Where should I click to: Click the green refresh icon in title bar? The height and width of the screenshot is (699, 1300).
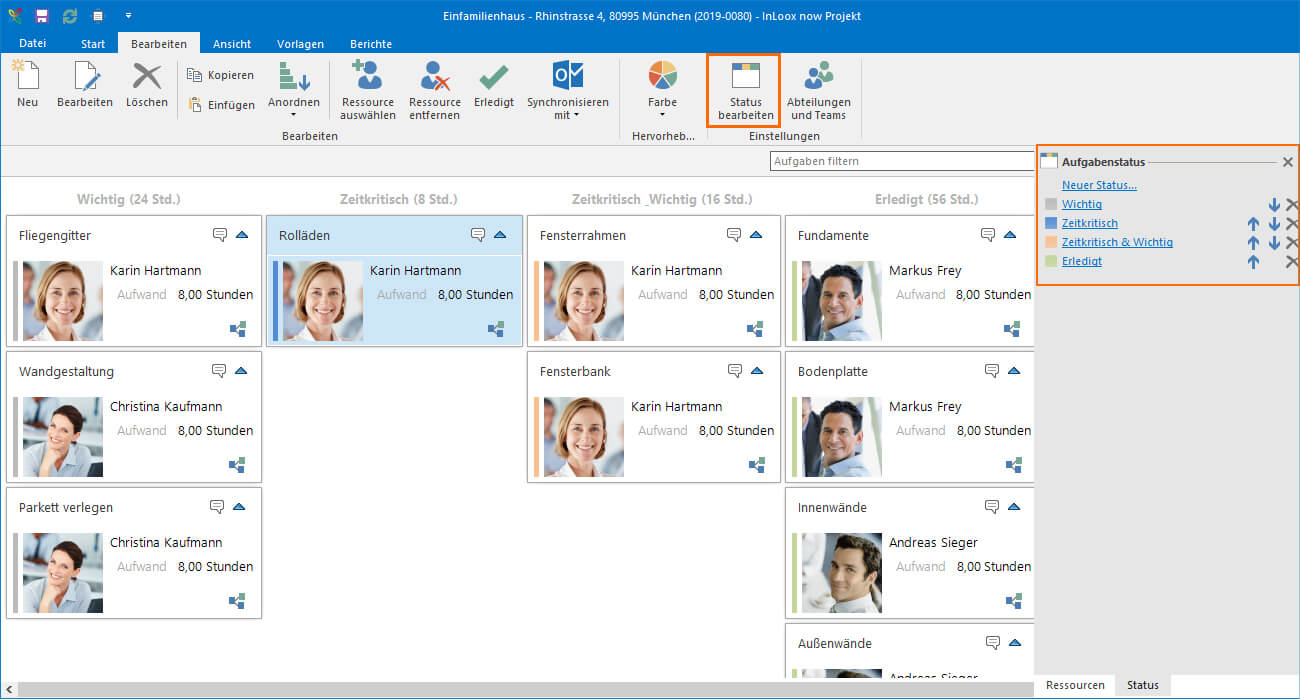click(70, 16)
